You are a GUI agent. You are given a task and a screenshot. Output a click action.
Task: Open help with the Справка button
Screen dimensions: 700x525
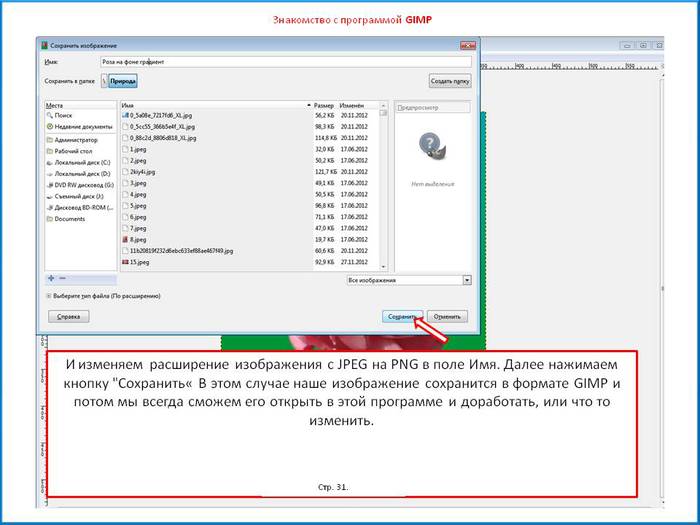[x=69, y=317]
